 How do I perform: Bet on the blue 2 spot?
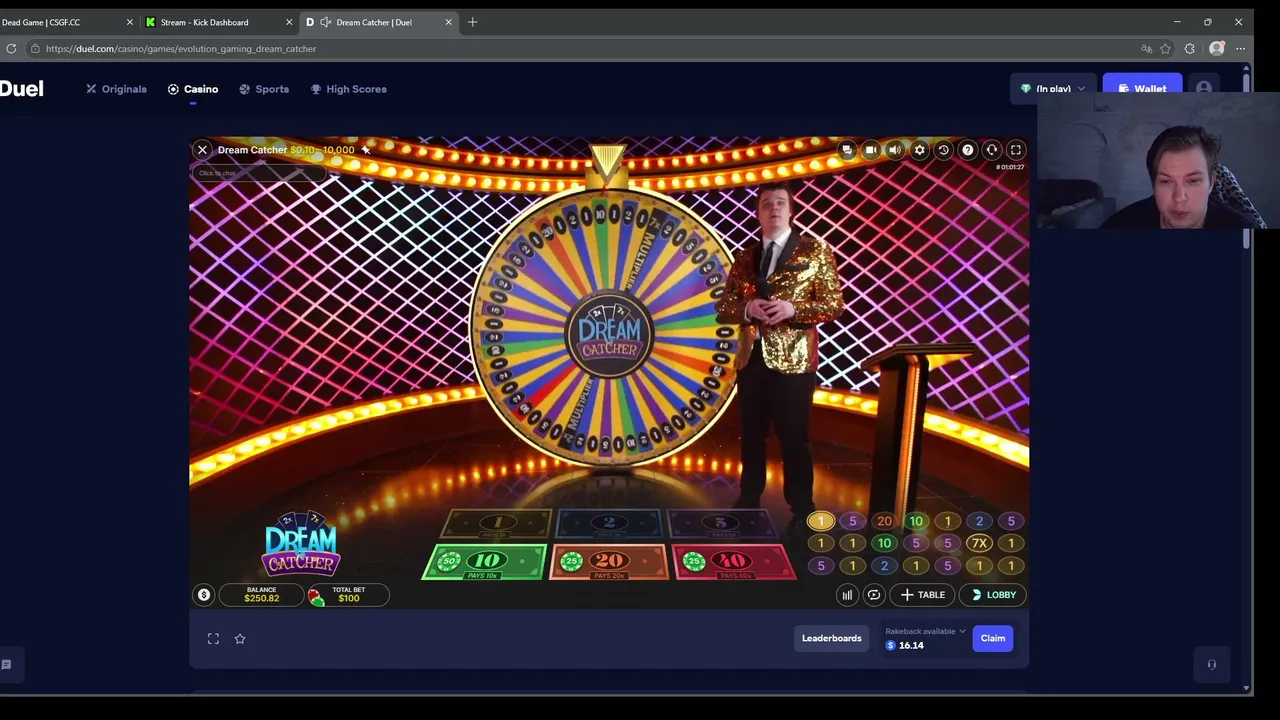click(608, 523)
